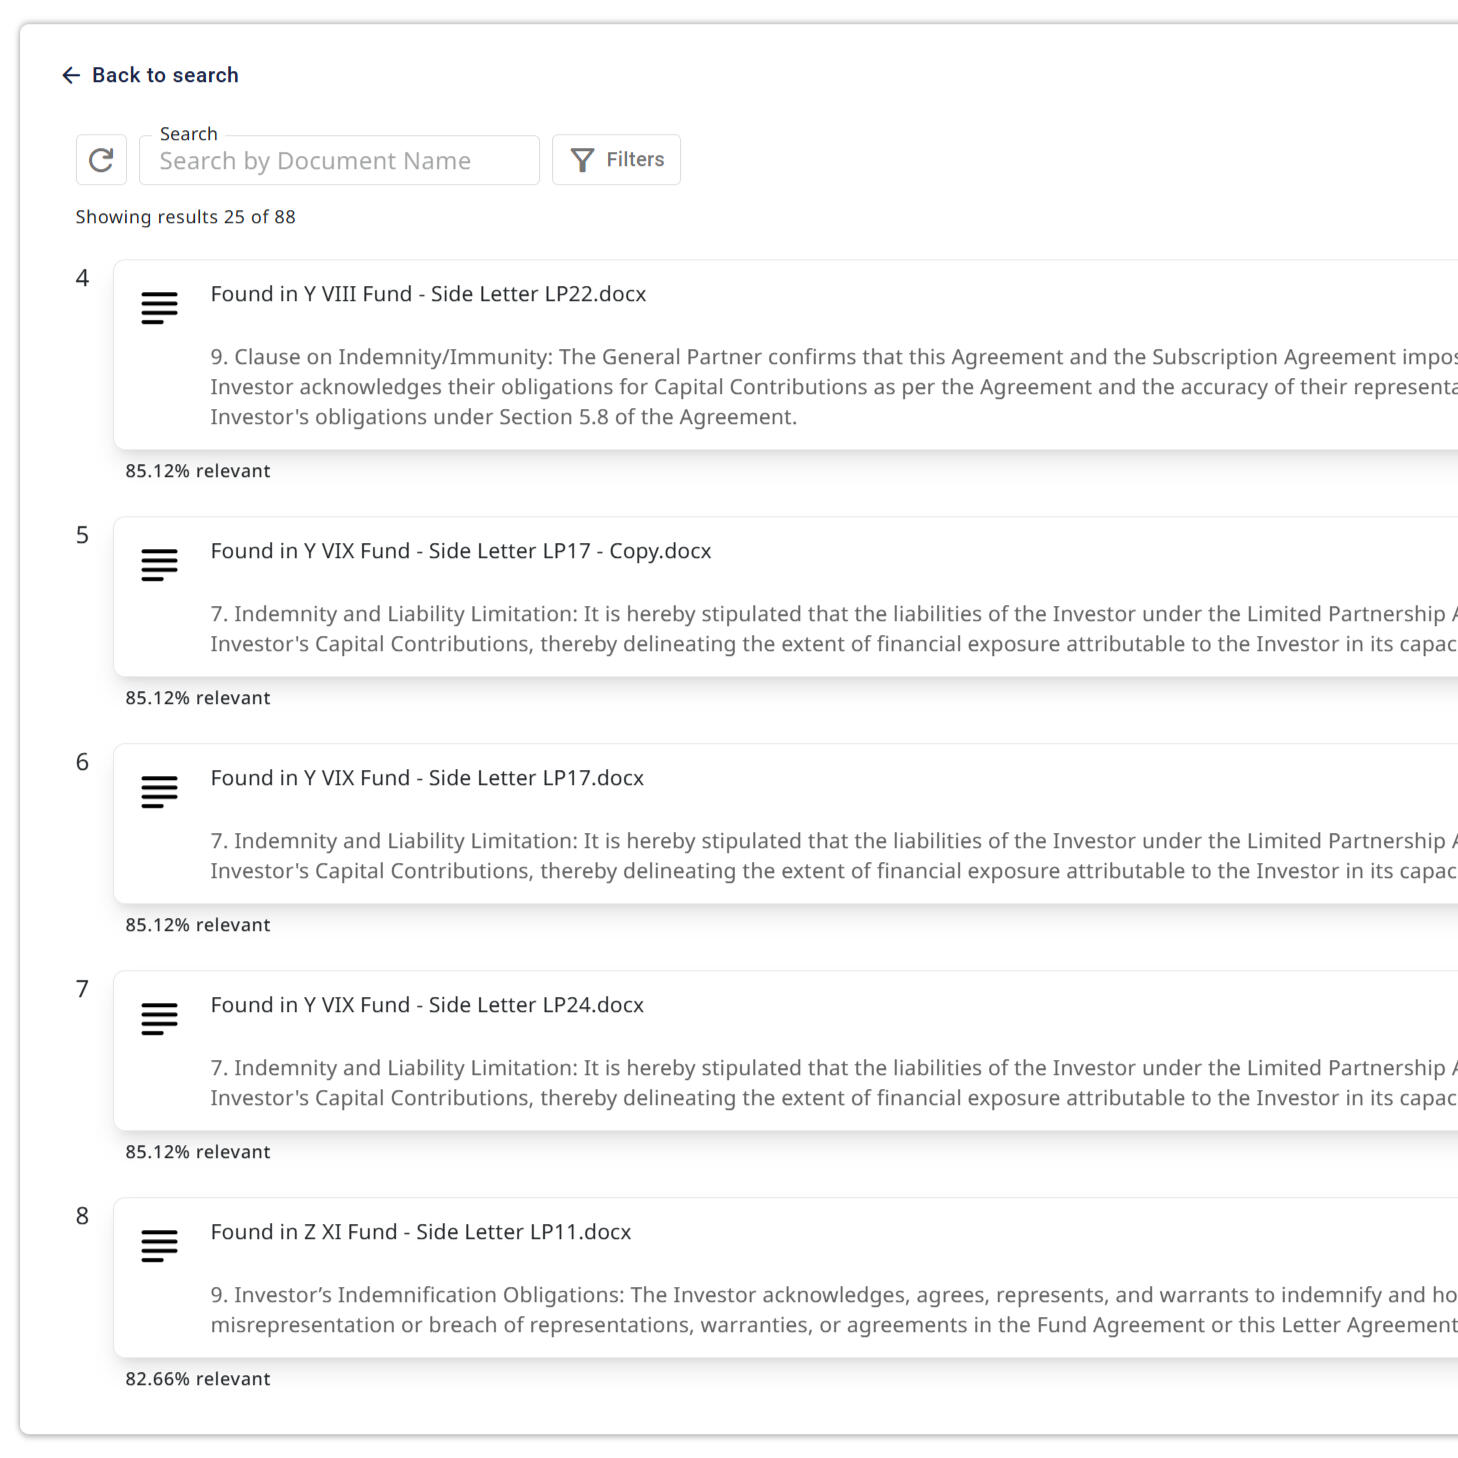Click the document icon for Side Letter LP17 - Copy.docx
The width and height of the screenshot is (1458, 1458).
click(158, 565)
